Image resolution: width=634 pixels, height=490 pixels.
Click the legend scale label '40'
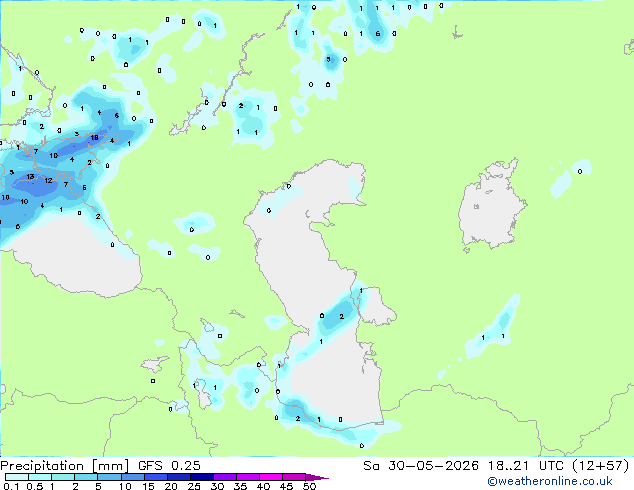coord(263,486)
